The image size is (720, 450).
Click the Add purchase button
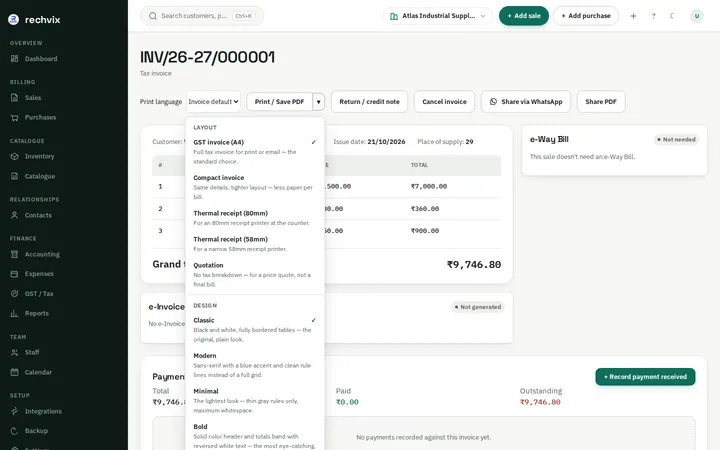coord(585,16)
